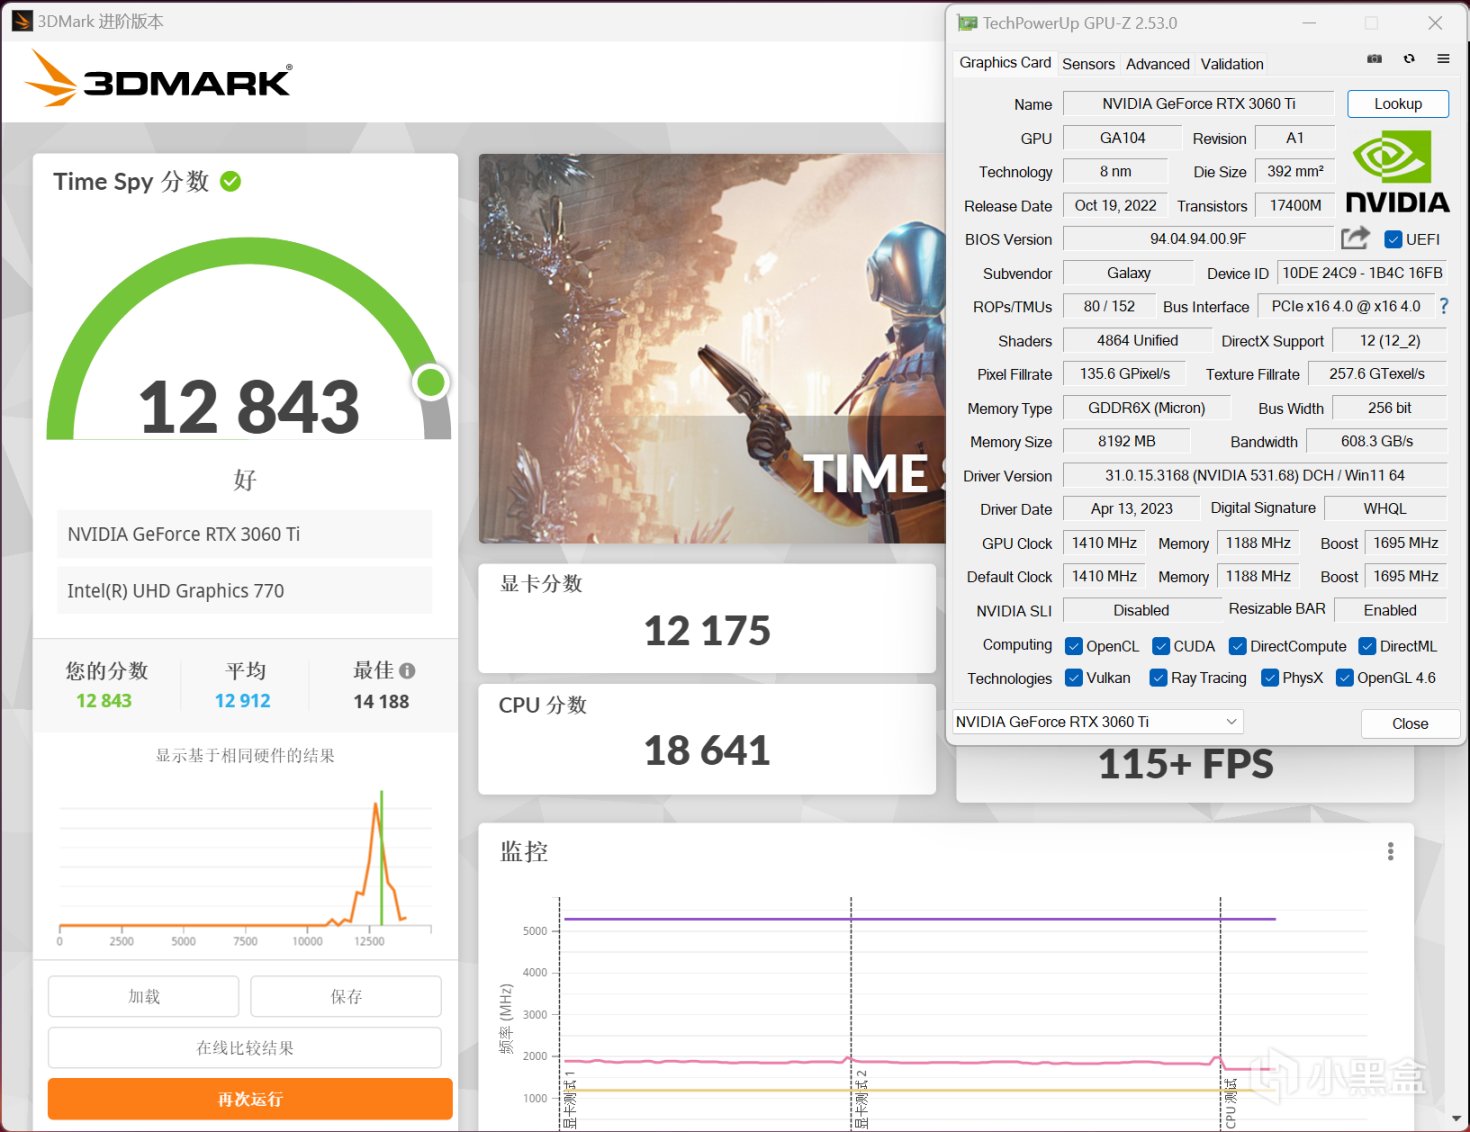Image resolution: width=1470 pixels, height=1132 pixels.
Task: Toggle the OpenGL 4.6 checkbox
Action: [x=1345, y=678]
